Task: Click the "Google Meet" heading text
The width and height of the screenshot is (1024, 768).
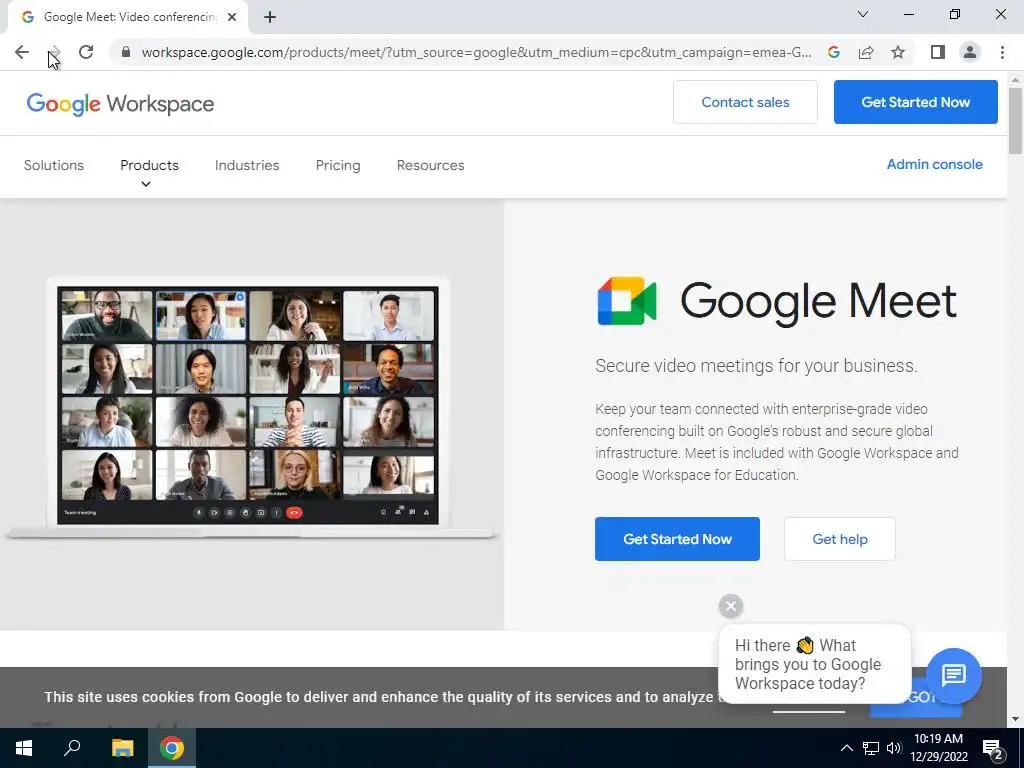Action: click(x=819, y=301)
